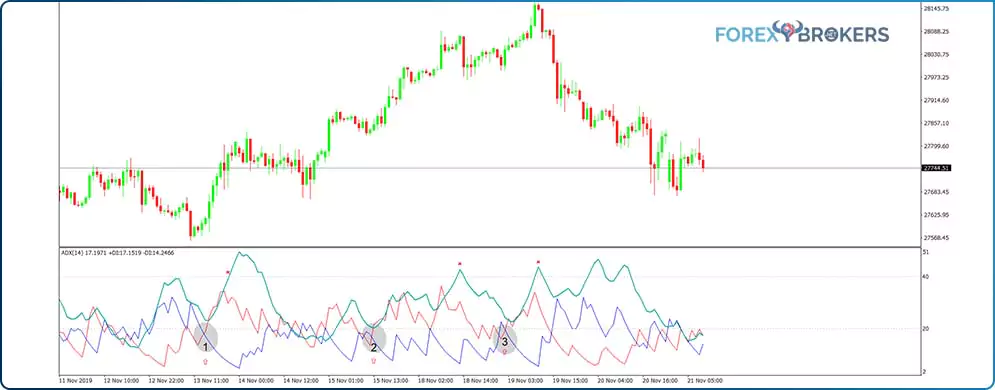The image size is (995, 390).
Task: Select the gray circle marker labeled 3
Action: coord(505,339)
